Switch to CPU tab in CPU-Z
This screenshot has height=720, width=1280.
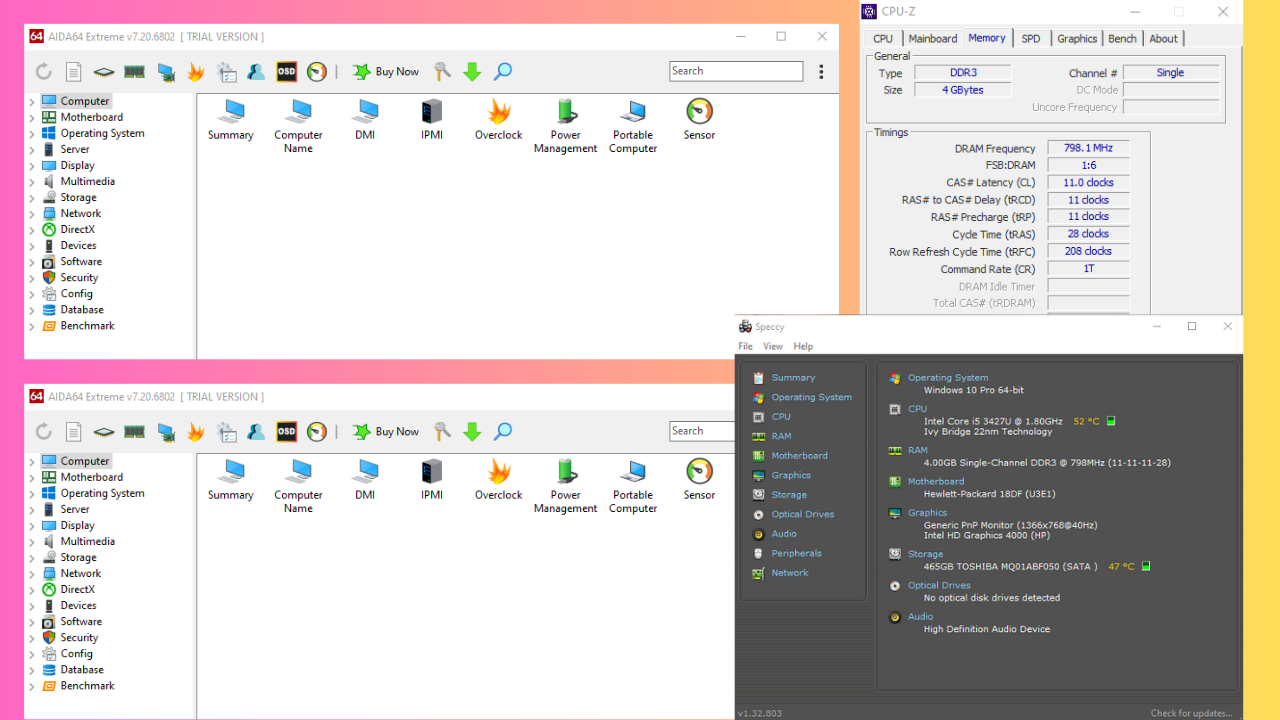pos(883,39)
